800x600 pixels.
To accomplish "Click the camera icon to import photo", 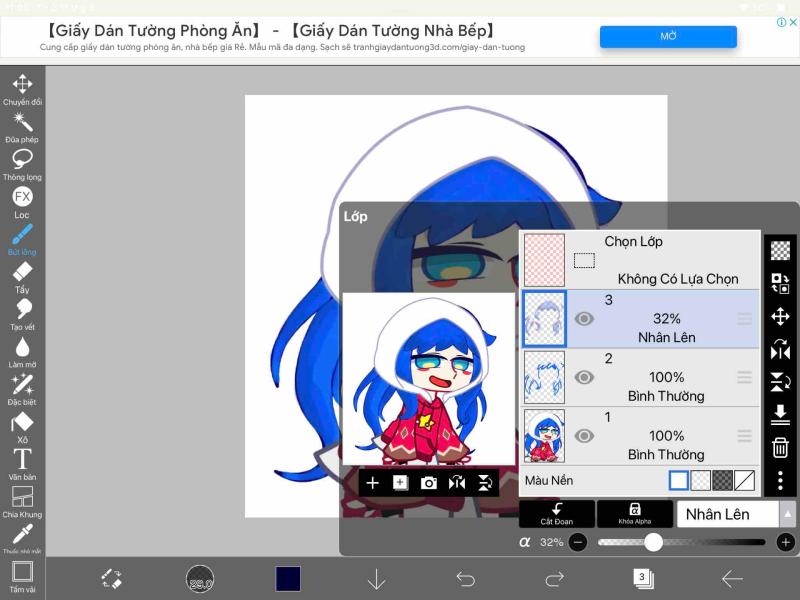I will [x=429, y=483].
